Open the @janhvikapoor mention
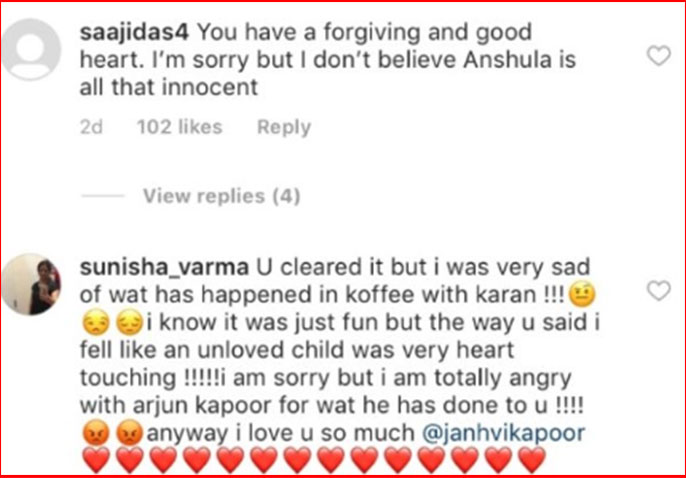Image resolution: width=686 pixels, height=478 pixels. click(x=504, y=433)
